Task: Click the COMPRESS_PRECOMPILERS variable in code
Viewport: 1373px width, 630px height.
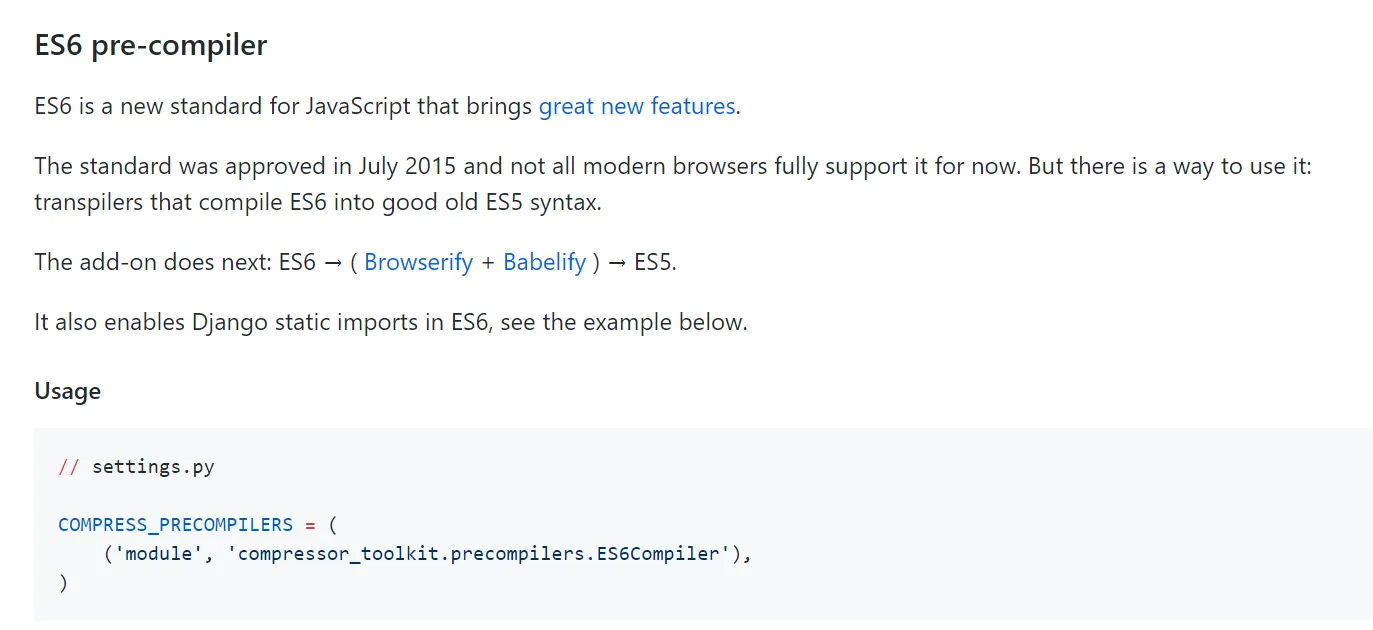Action: [176, 525]
